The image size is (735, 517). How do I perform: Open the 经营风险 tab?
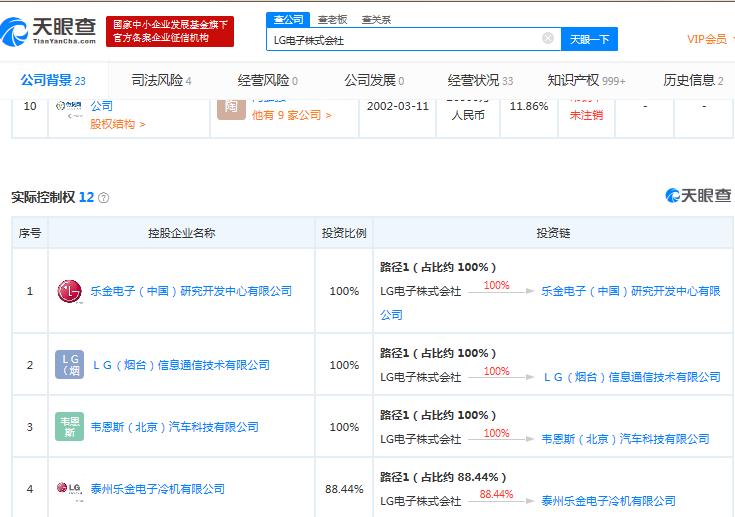point(268,81)
